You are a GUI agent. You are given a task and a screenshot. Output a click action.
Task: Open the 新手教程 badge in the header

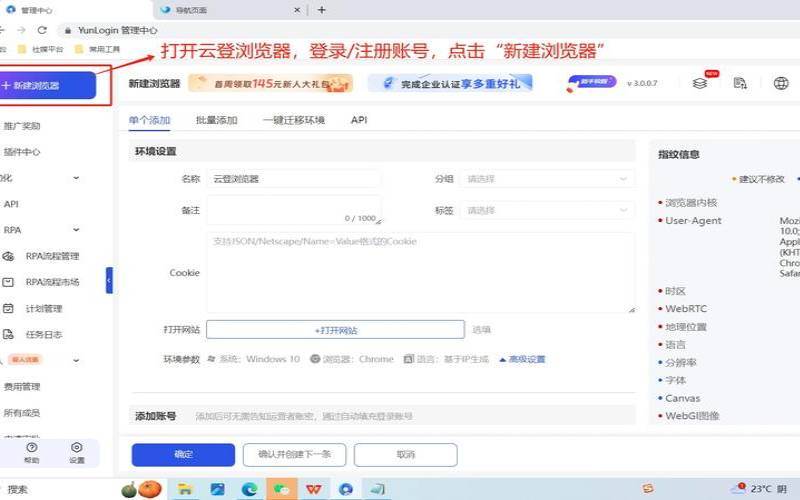coord(592,83)
